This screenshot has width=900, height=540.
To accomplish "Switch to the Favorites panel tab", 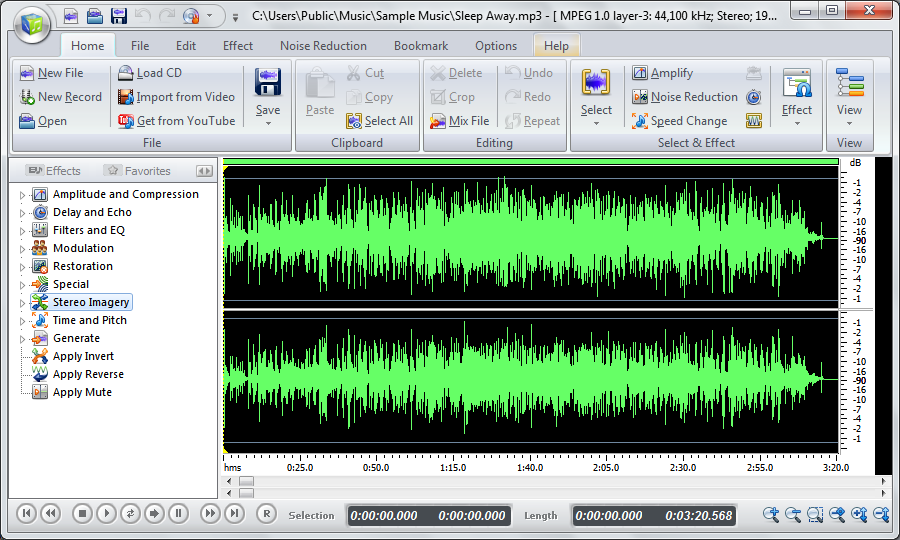I will [x=139, y=171].
